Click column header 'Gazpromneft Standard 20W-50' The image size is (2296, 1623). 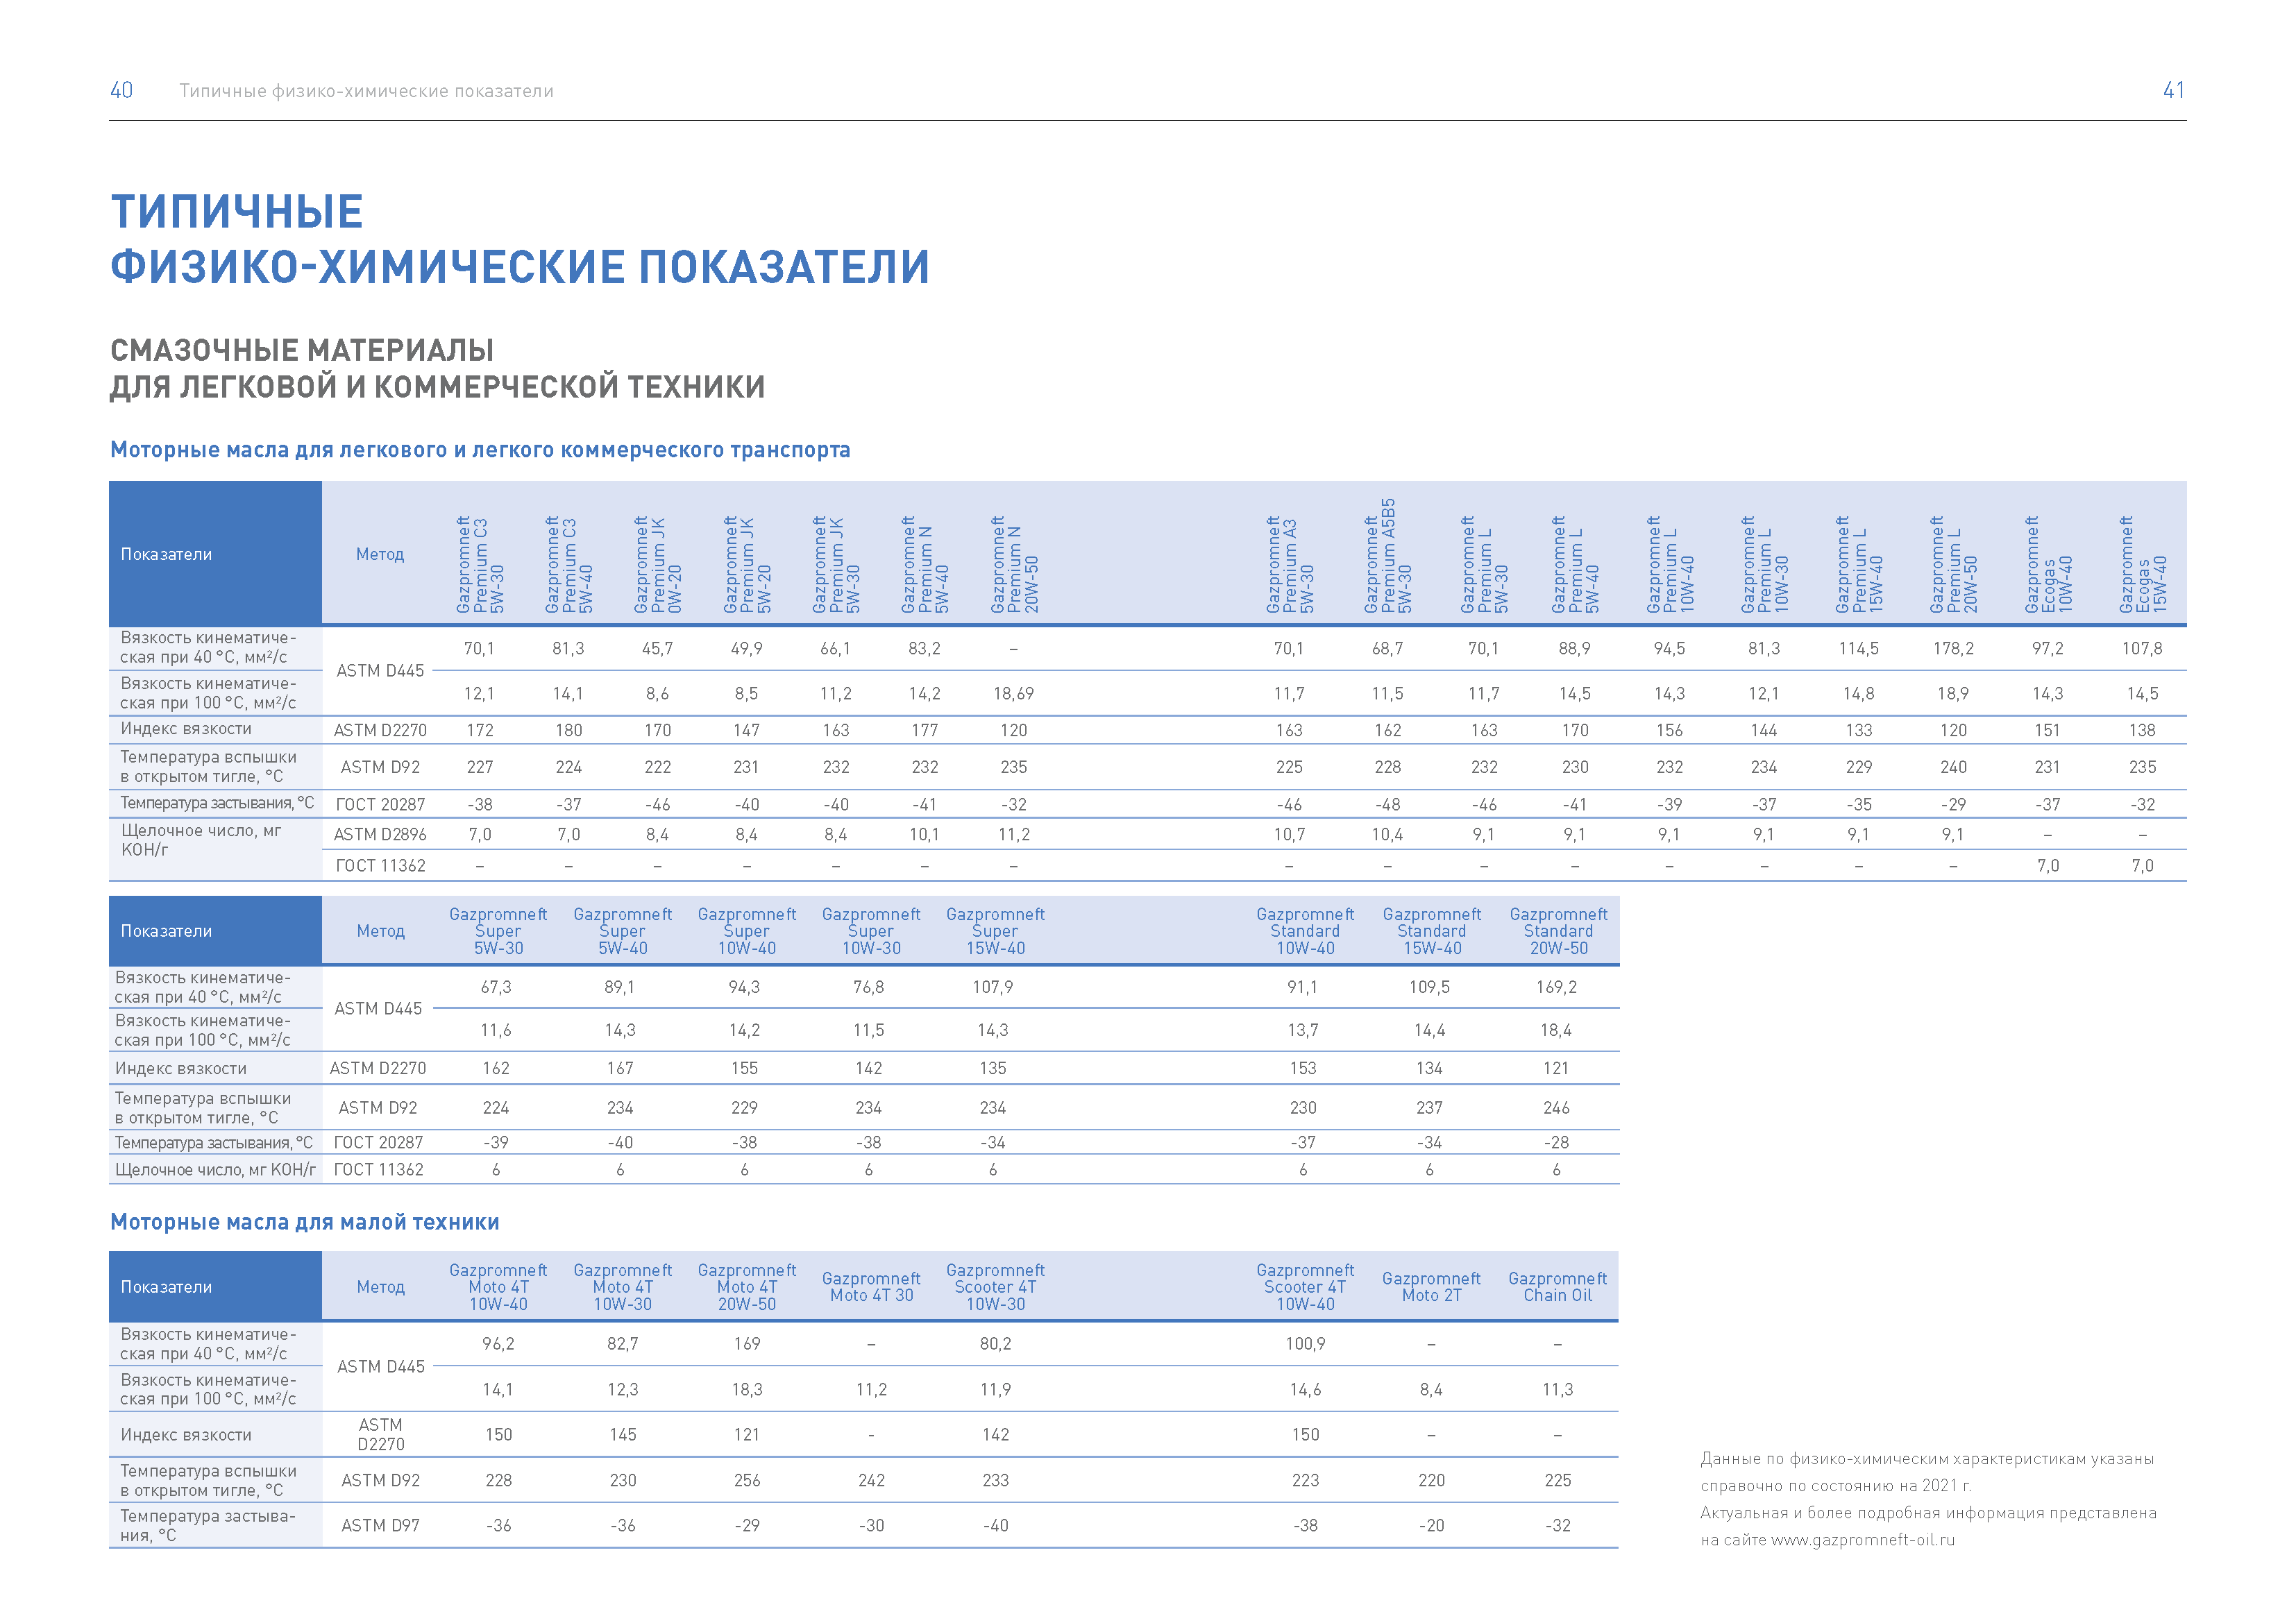pyautogui.click(x=1558, y=931)
